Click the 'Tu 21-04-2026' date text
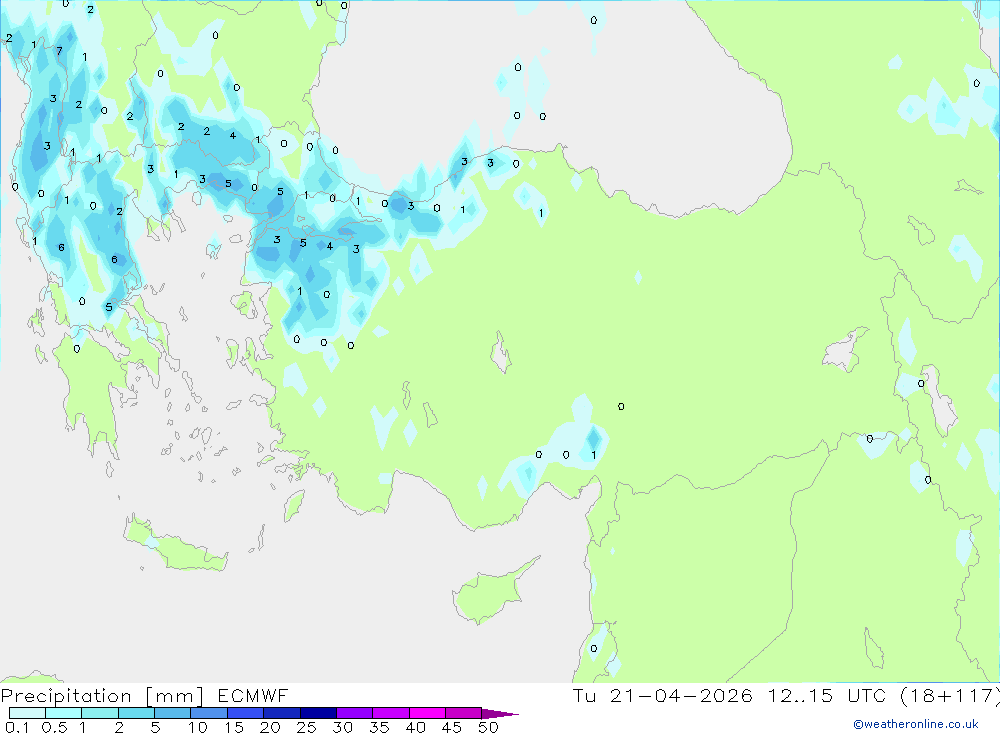This screenshot has width=1000, height=733. pyautogui.click(x=663, y=695)
